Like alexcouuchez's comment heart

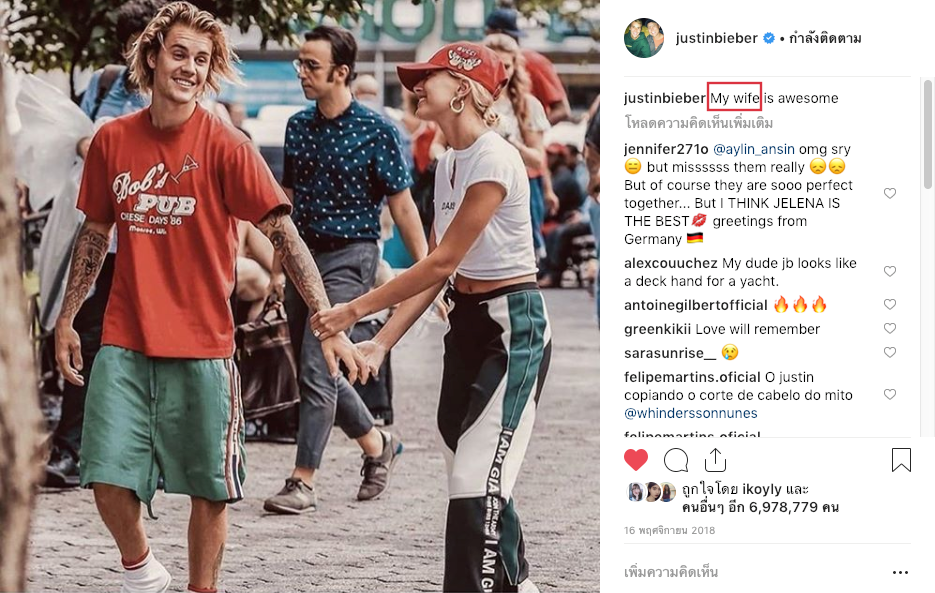(890, 271)
